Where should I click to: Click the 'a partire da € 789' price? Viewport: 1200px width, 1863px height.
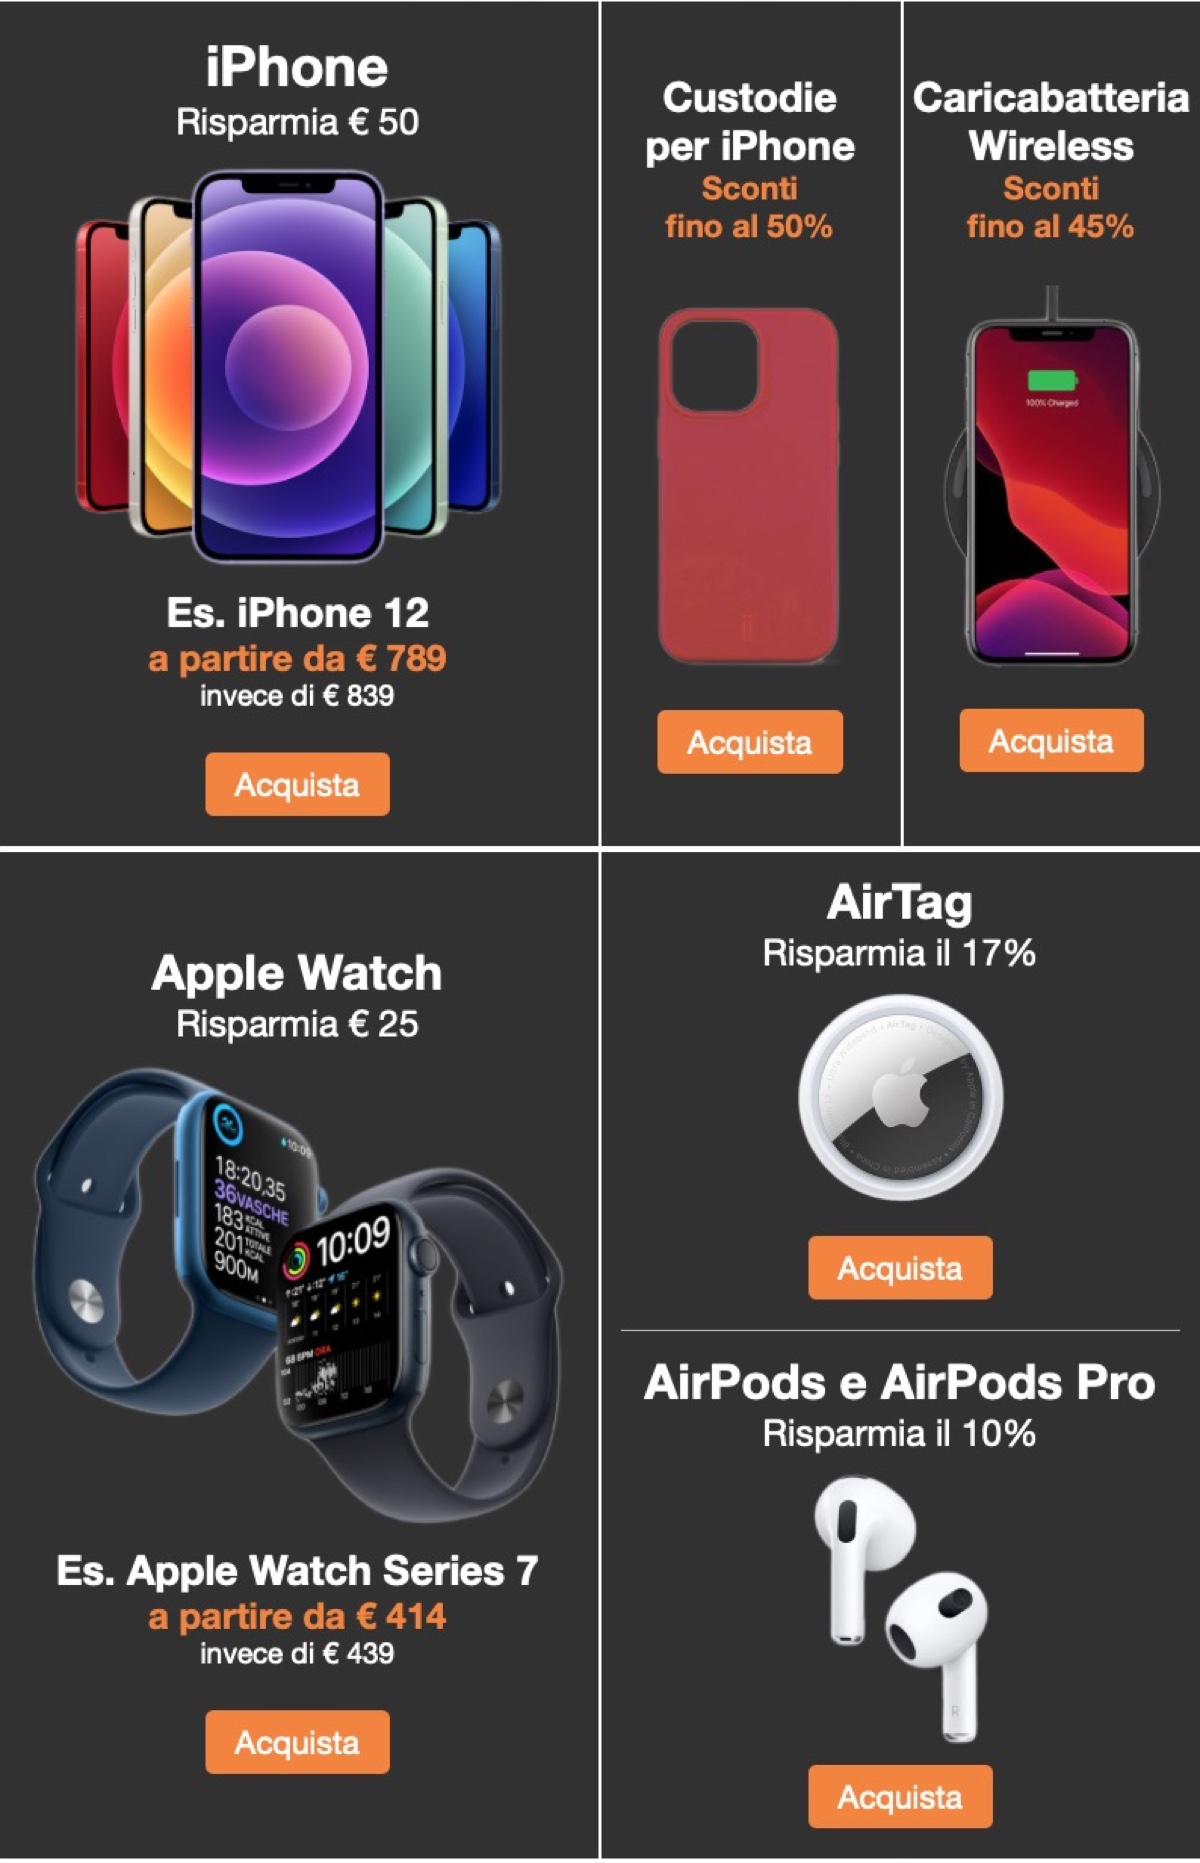coord(297,658)
